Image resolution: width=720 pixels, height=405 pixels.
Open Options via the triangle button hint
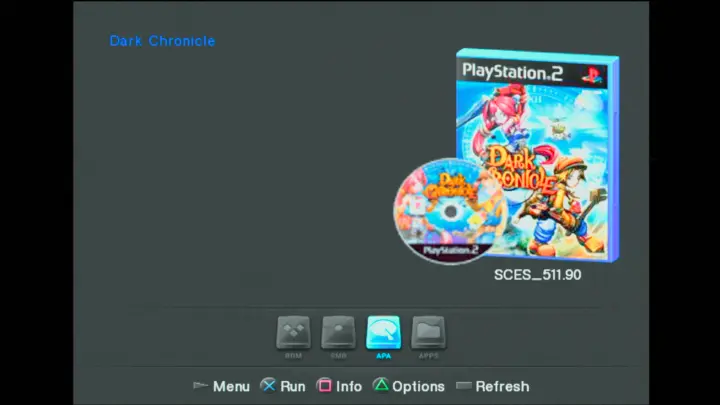[x=408, y=386]
